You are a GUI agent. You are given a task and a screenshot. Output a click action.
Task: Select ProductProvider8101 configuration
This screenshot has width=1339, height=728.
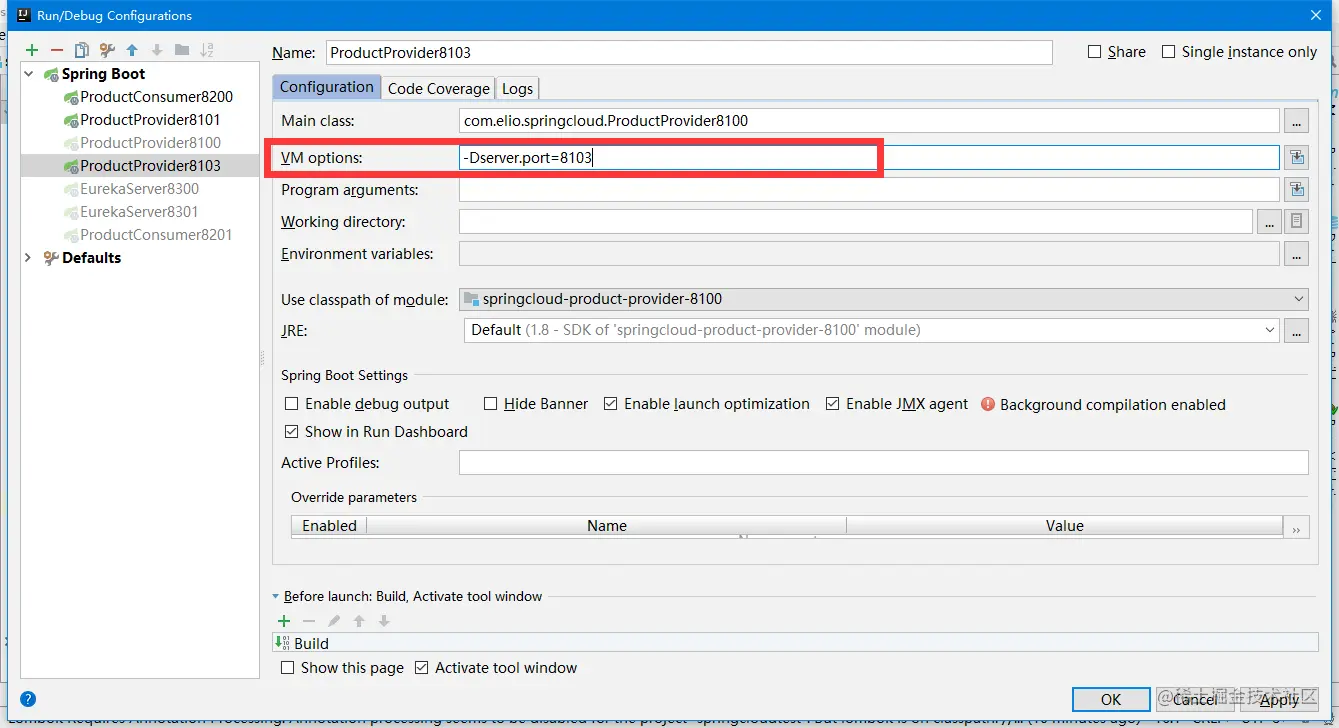pyautogui.click(x=150, y=120)
